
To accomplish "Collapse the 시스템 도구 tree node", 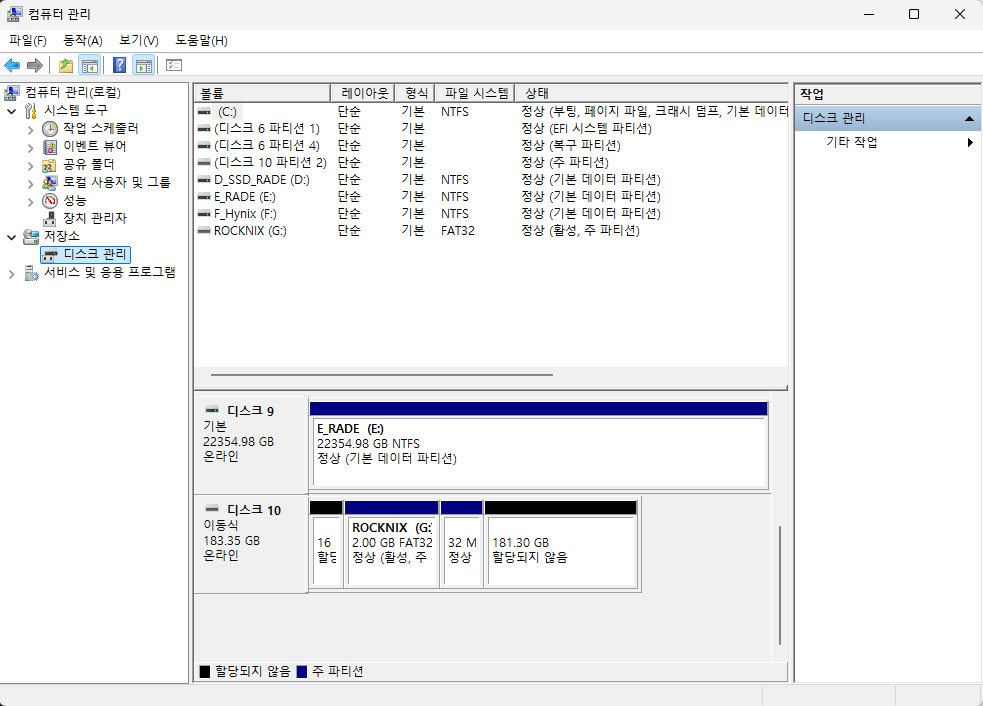I will pos(11,112).
